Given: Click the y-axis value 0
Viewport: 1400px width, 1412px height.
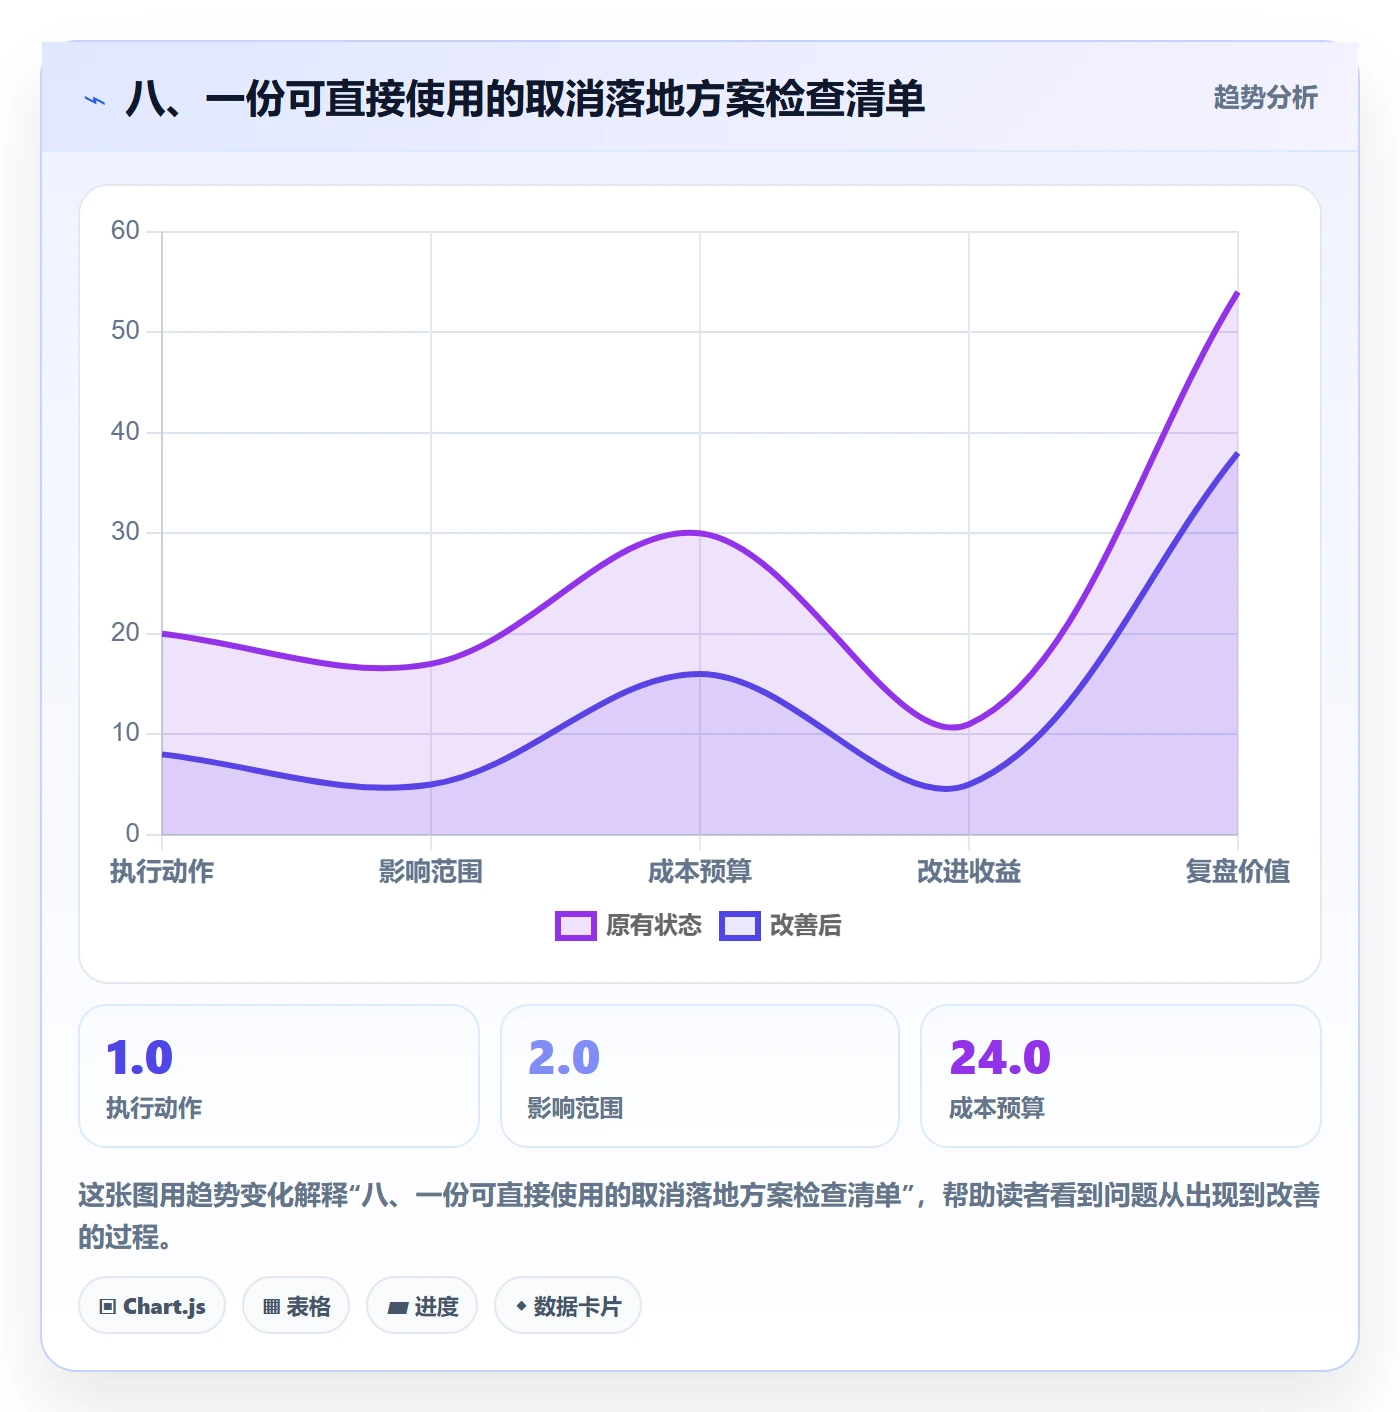Looking at the screenshot, I should point(132,834).
